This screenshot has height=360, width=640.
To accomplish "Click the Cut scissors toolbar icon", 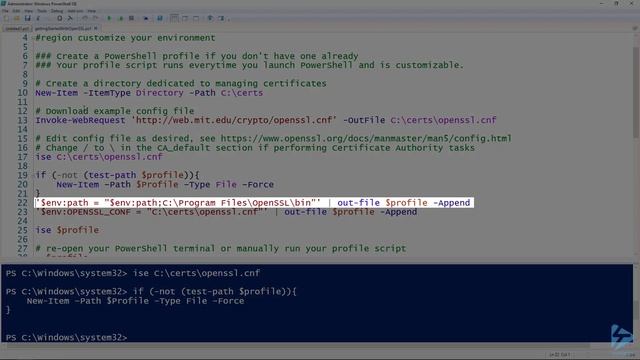I will pos(38,18).
